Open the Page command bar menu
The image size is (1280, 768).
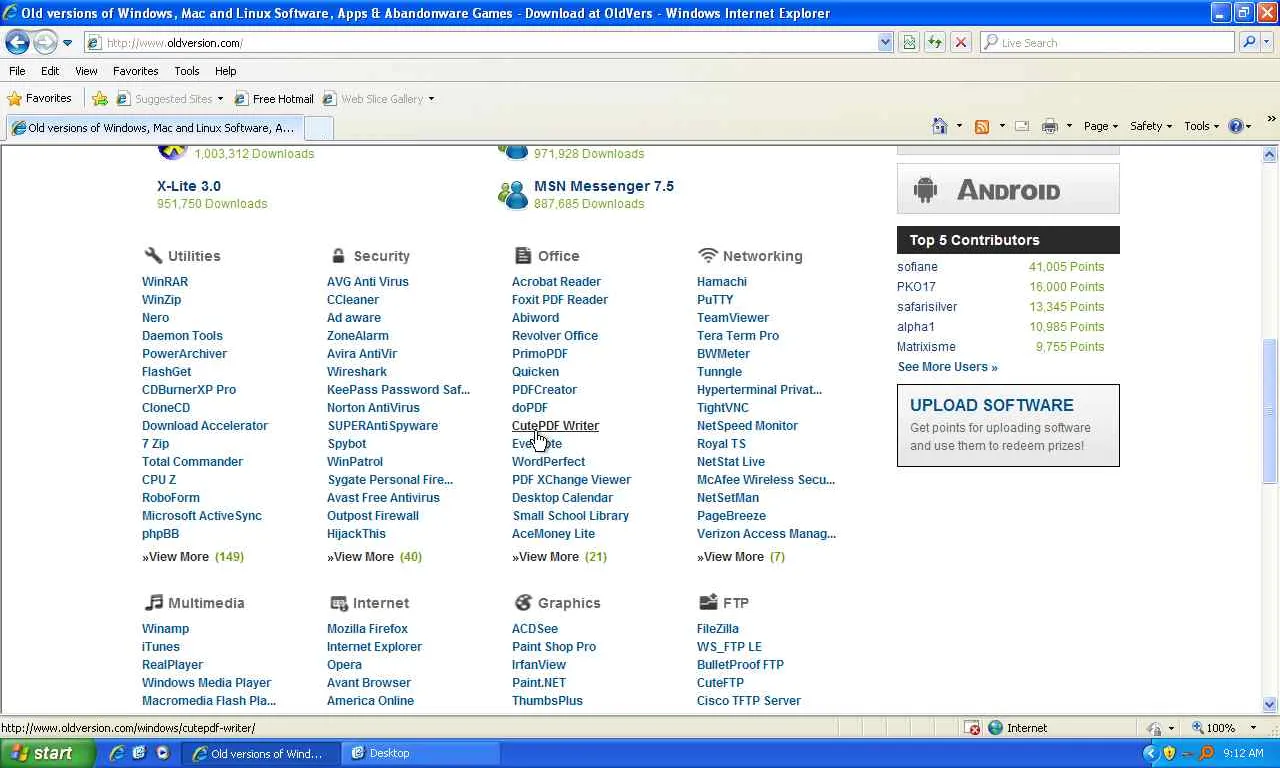coord(1101,126)
